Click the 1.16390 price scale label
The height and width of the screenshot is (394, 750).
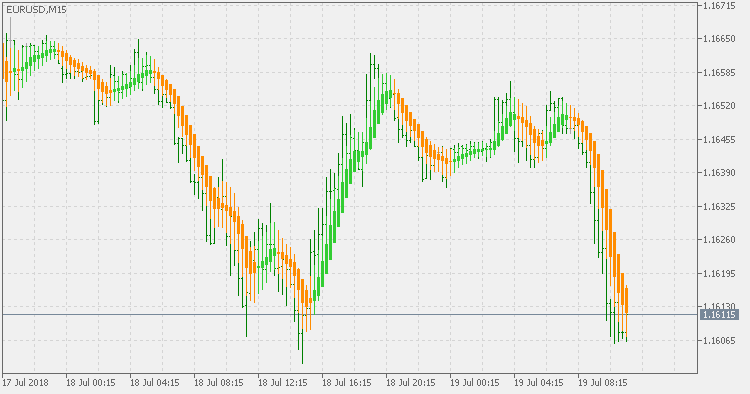point(719,173)
